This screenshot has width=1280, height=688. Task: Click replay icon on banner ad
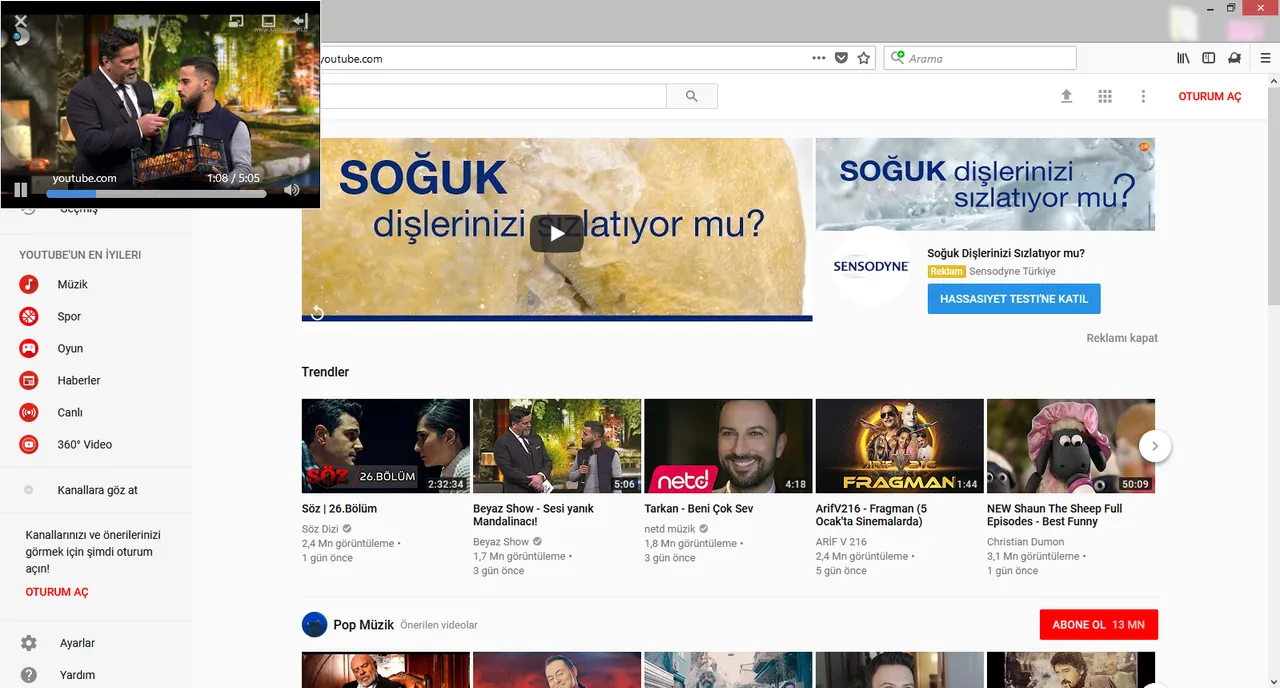tap(317, 313)
